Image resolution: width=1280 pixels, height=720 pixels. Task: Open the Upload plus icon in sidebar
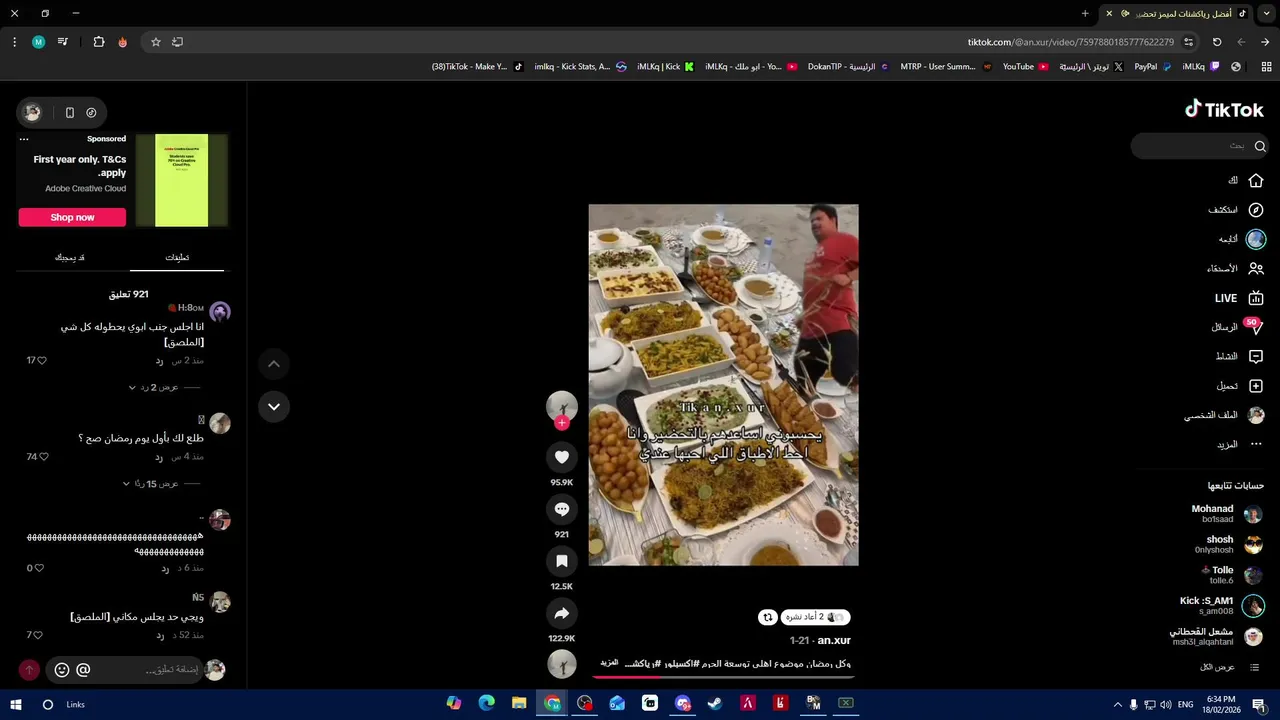pyautogui.click(x=1256, y=386)
